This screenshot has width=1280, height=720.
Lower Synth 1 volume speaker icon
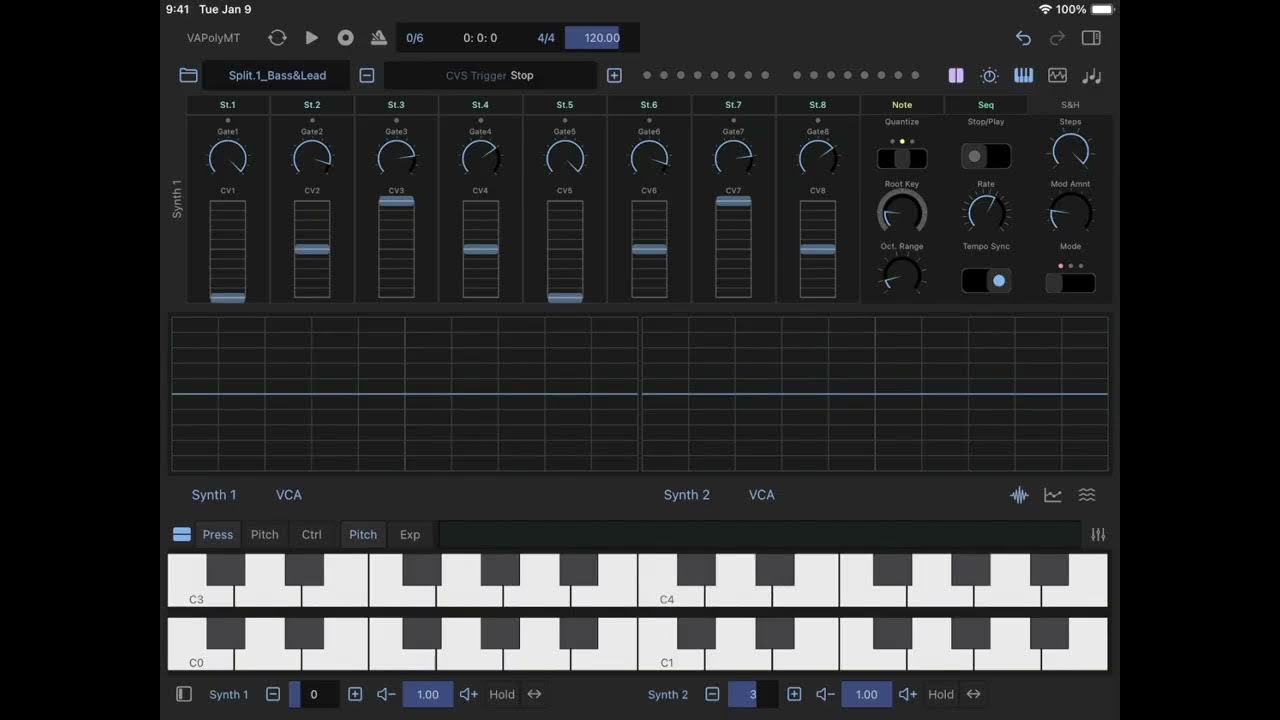[386, 694]
